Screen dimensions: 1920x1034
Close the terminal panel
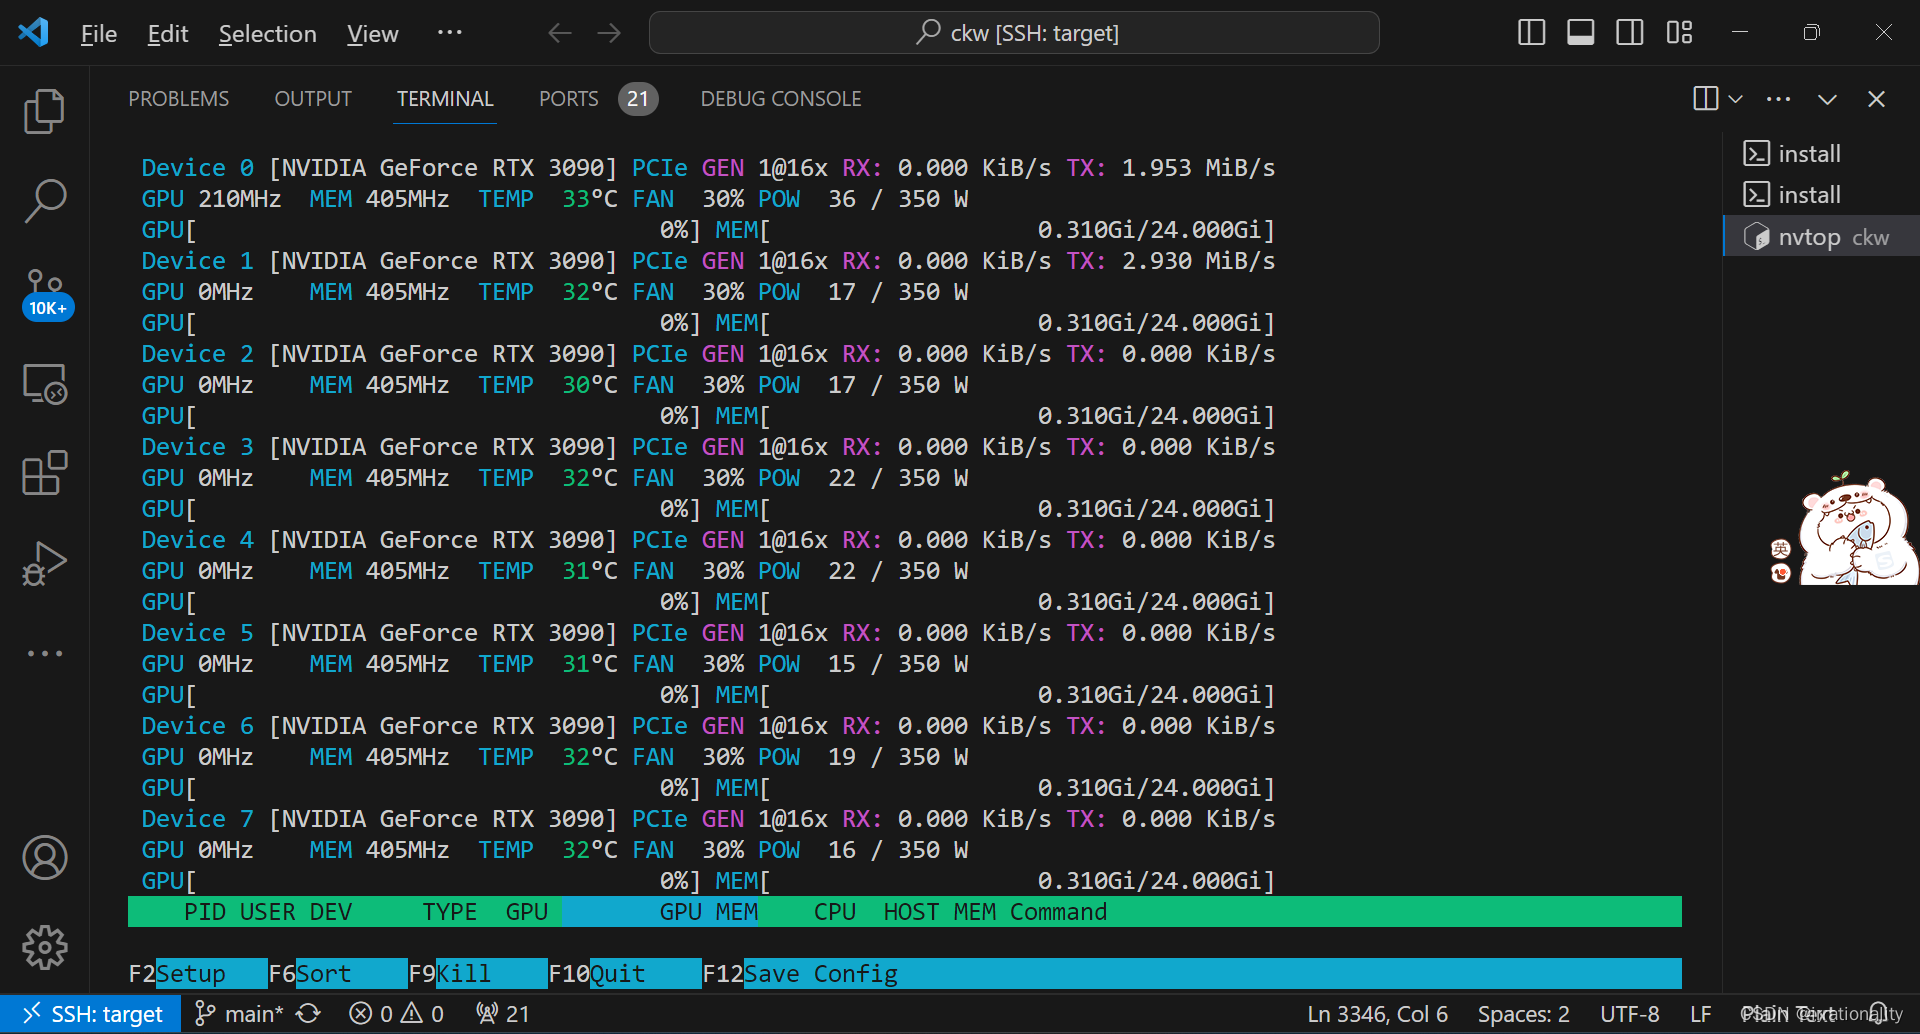pyautogui.click(x=1876, y=99)
